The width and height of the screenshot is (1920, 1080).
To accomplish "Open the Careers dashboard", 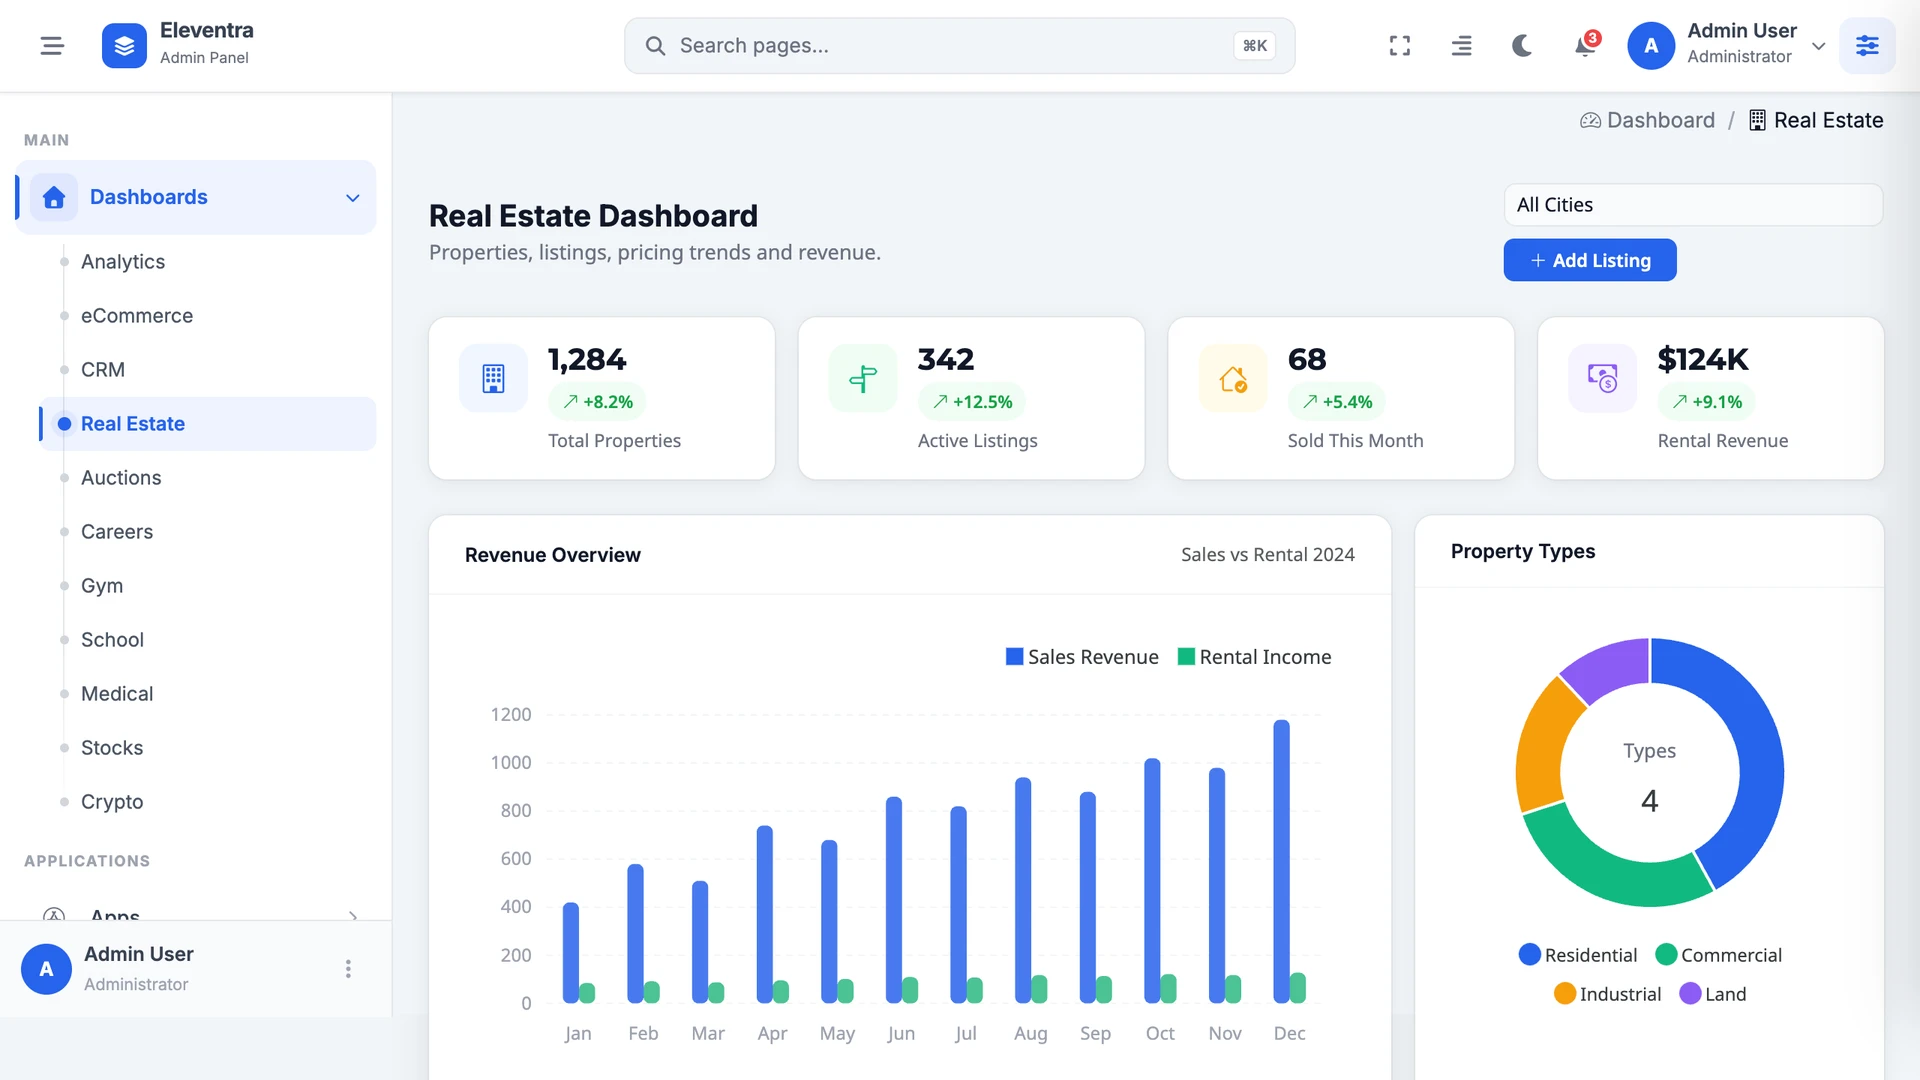I will click(x=117, y=532).
